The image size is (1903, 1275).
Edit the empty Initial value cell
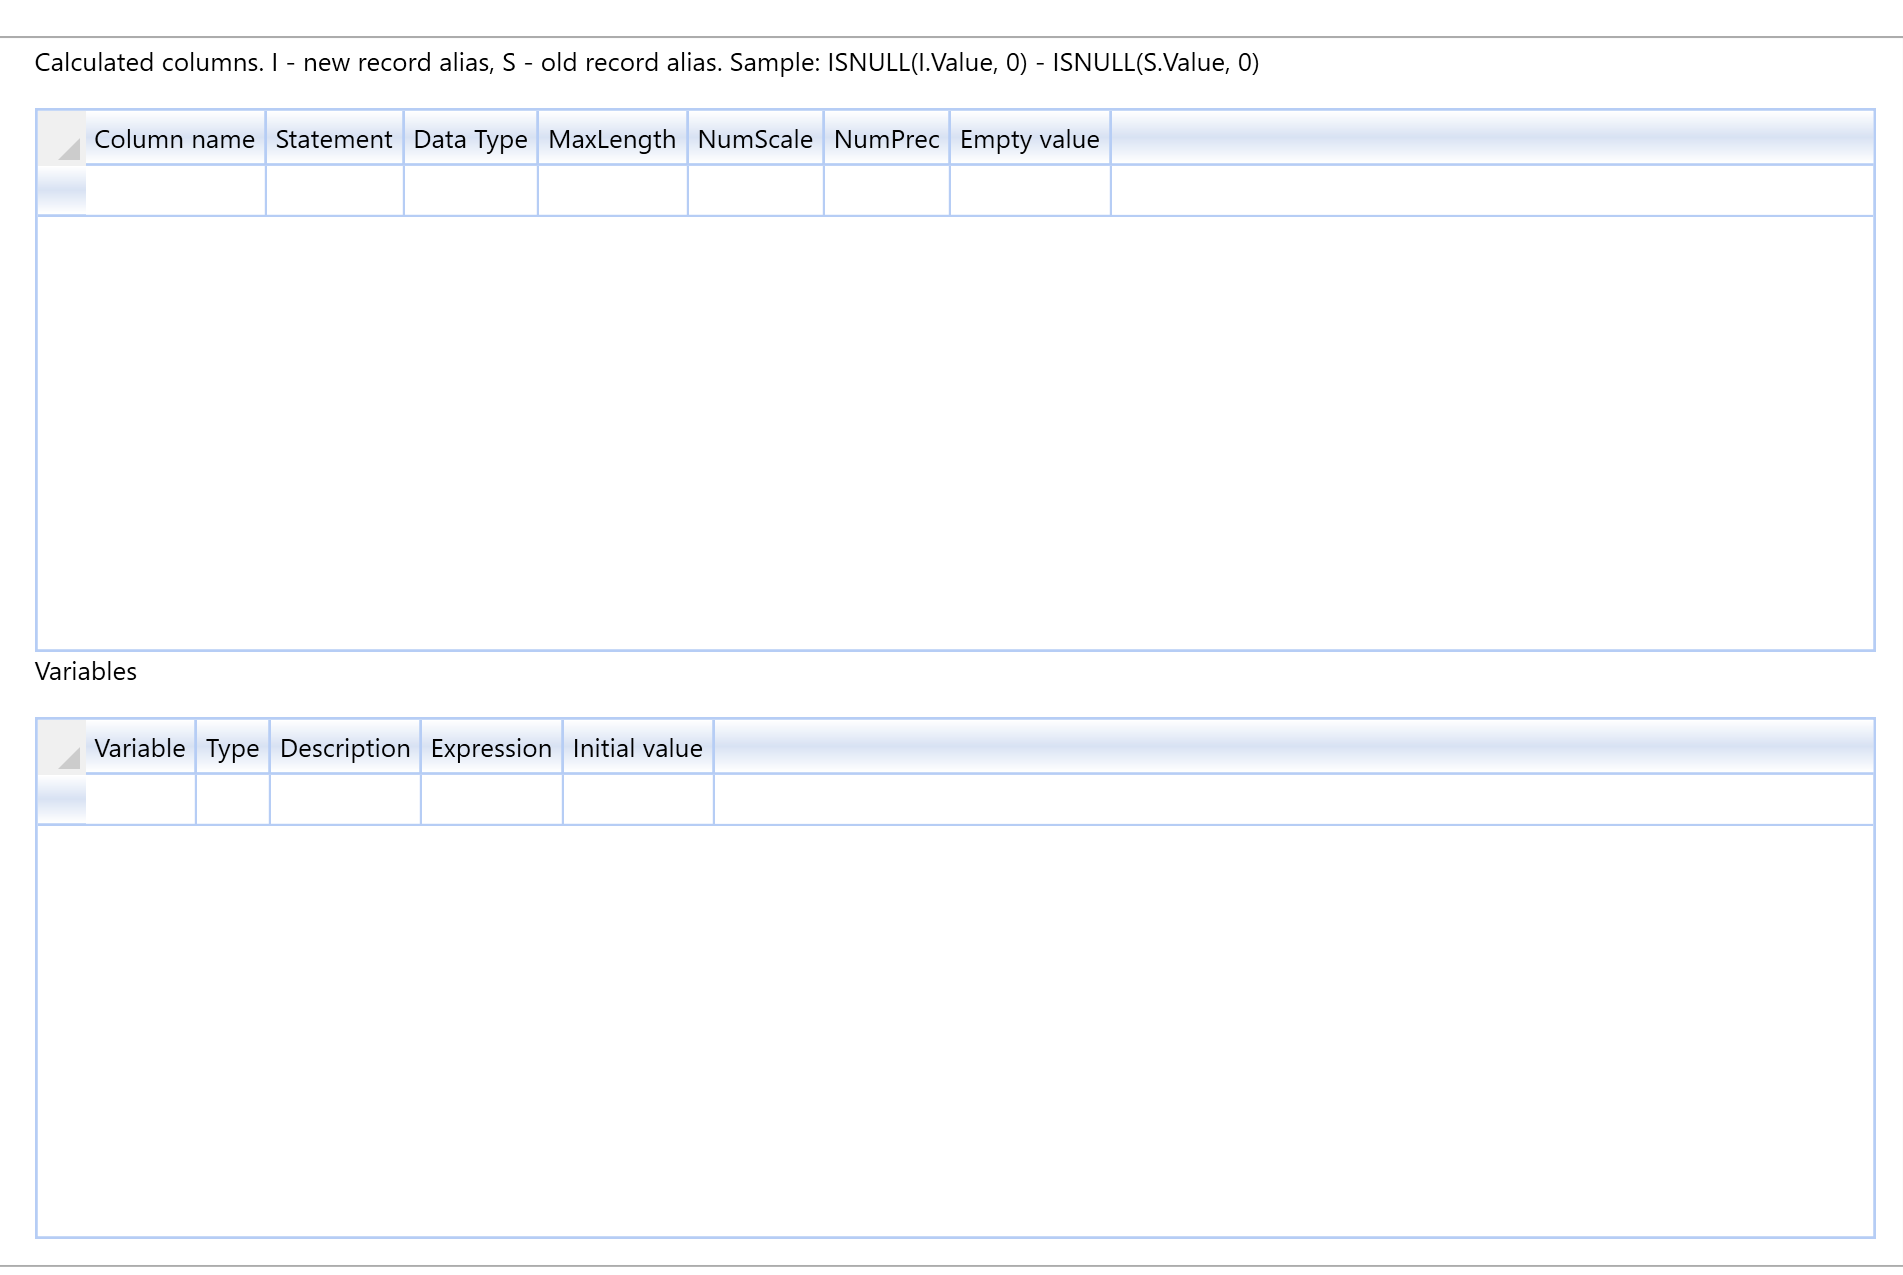pyautogui.click(x=638, y=799)
